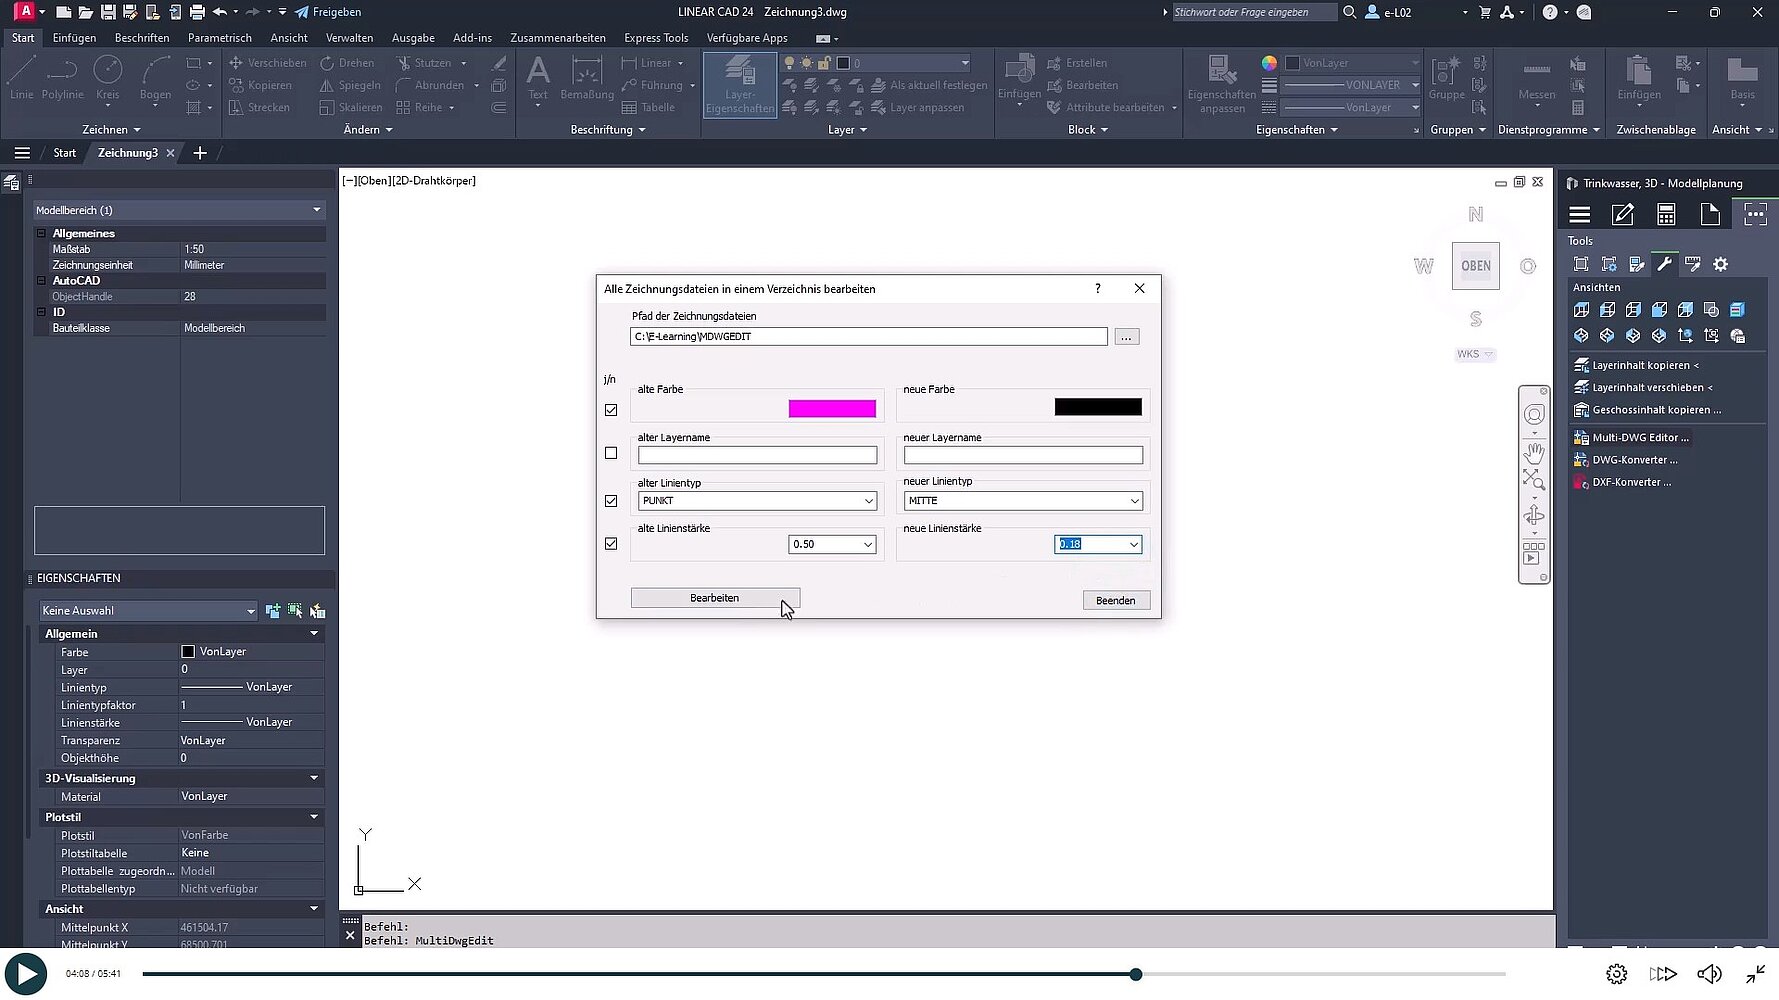
Task: Open the Einfügen ribbon tab
Action: click(74, 38)
